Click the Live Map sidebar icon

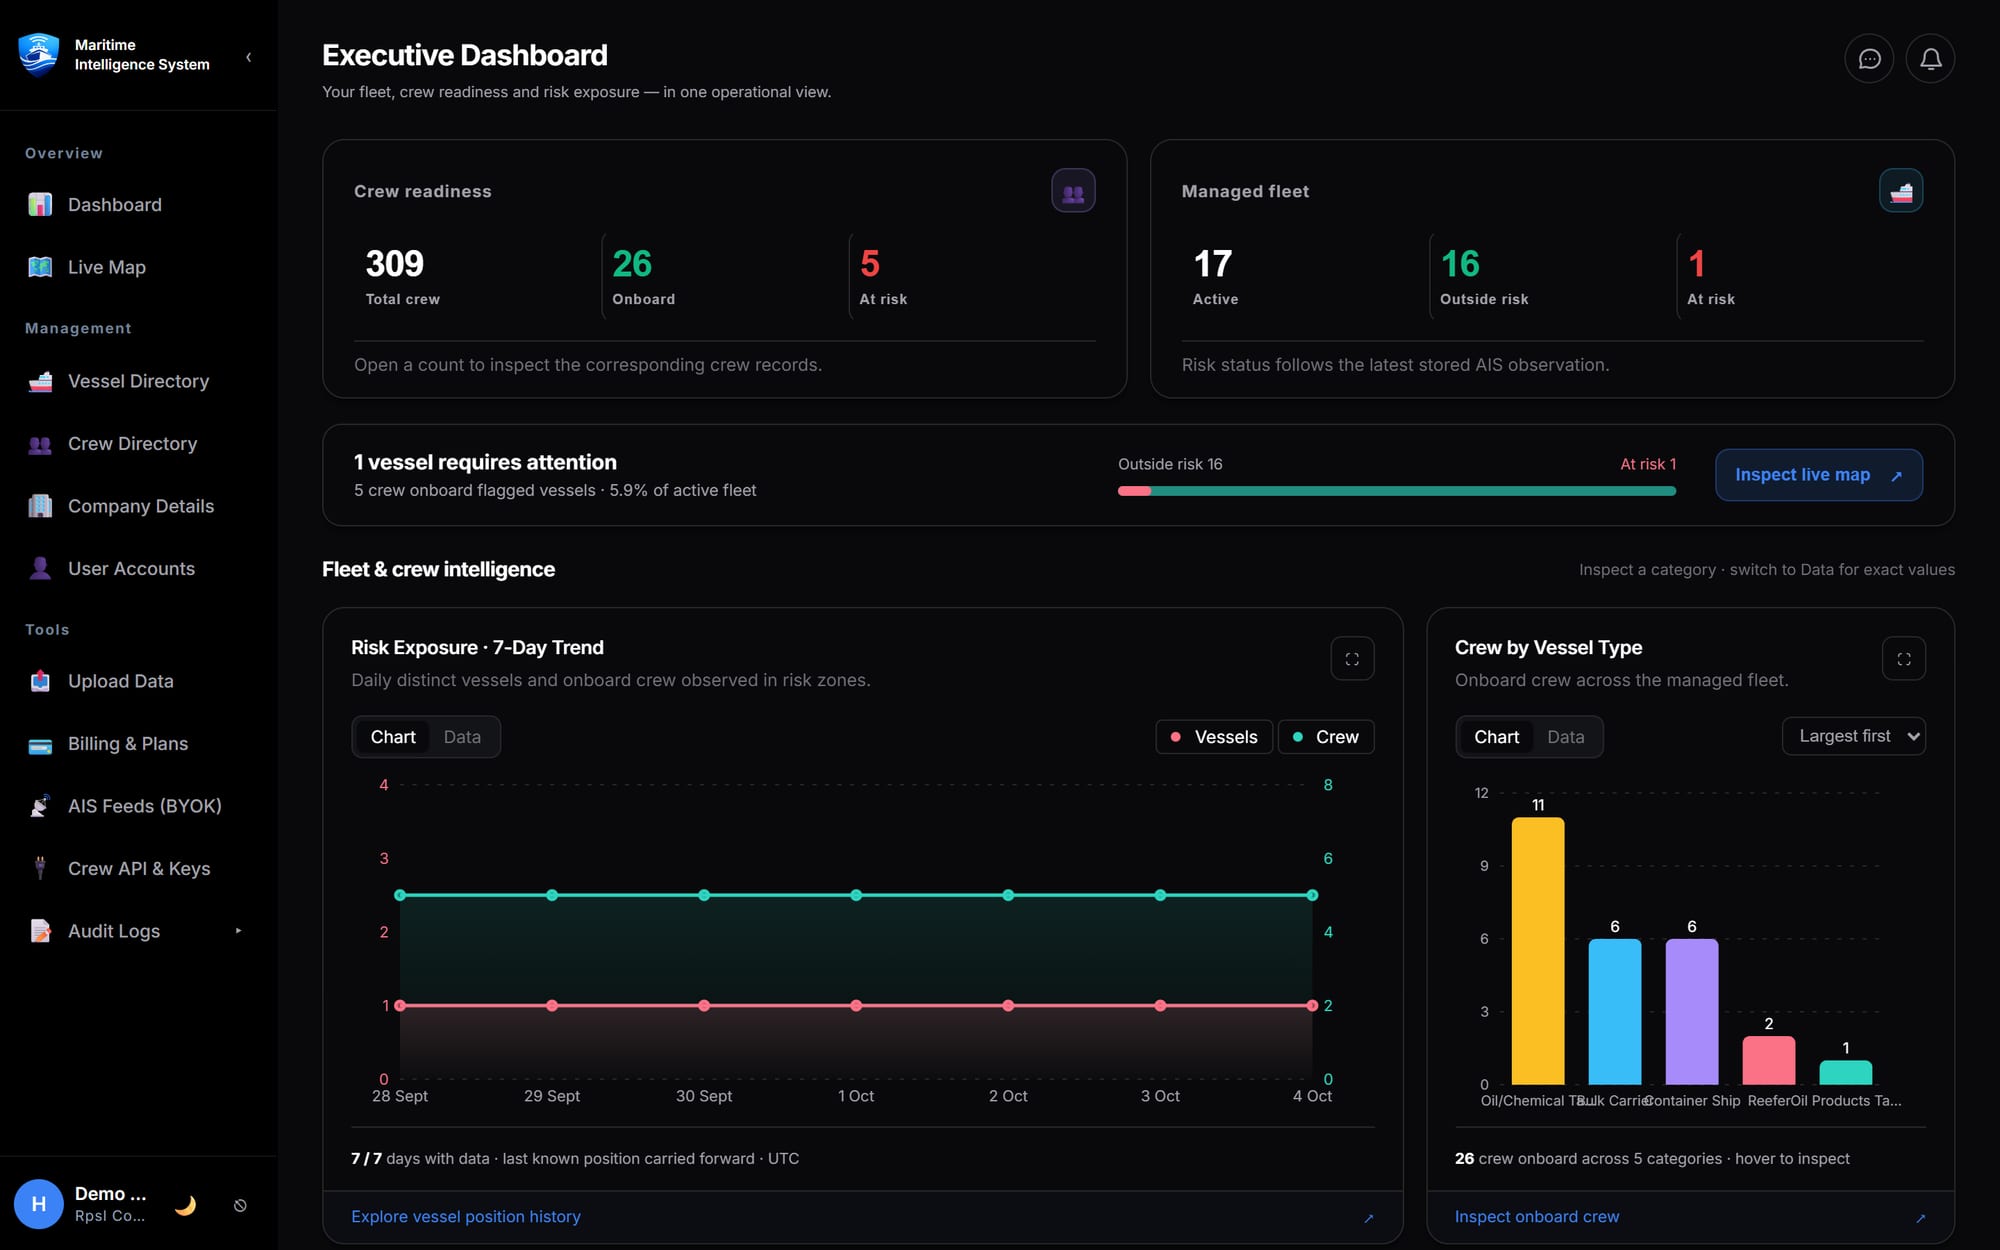click(40, 267)
